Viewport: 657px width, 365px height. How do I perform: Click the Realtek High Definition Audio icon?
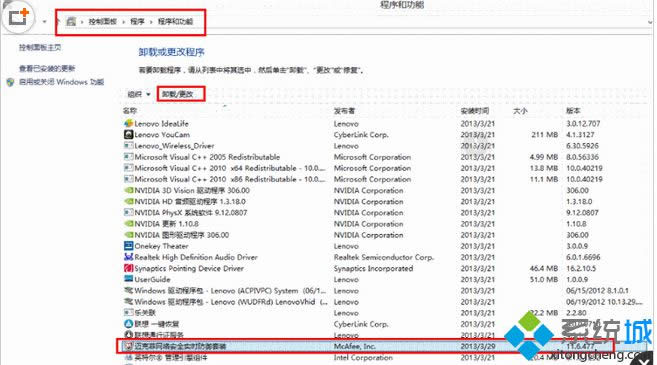click(129, 257)
